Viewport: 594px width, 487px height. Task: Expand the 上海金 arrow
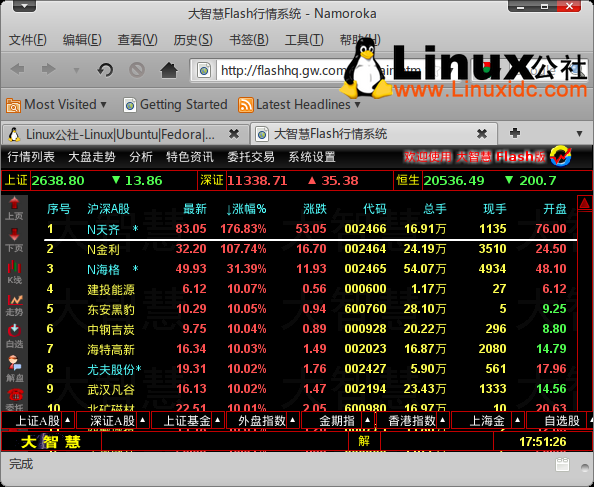[x=517, y=420]
